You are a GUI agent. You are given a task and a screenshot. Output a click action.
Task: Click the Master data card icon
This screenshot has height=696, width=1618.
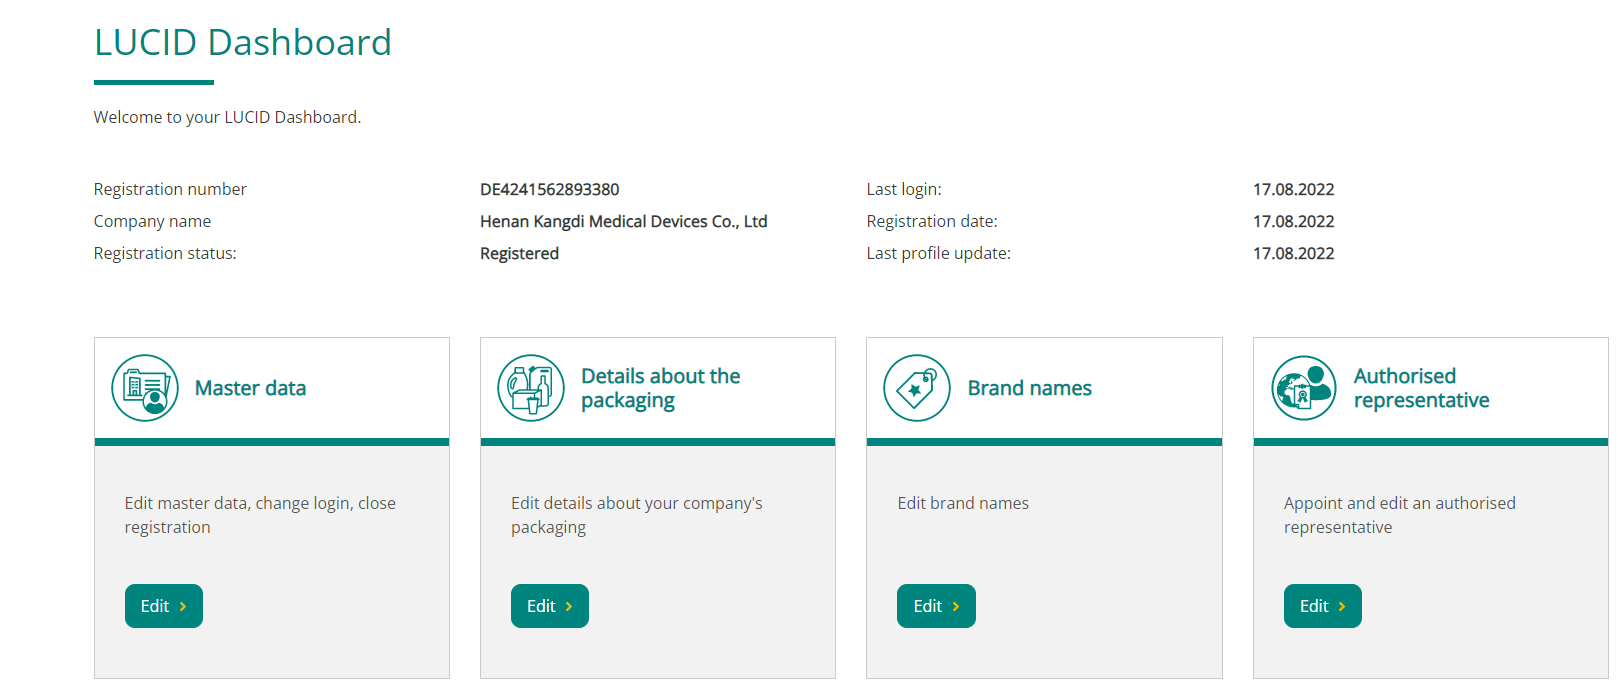145,388
